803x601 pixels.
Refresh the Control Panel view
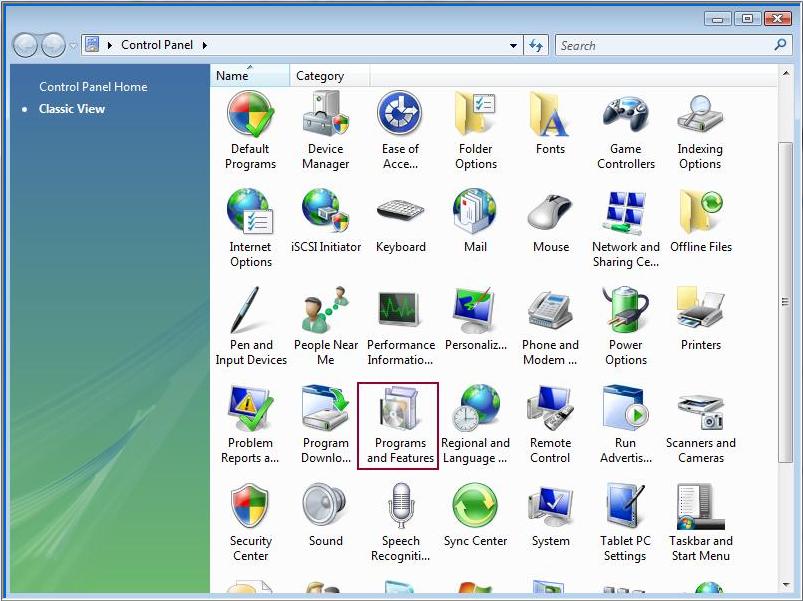pyautogui.click(x=536, y=46)
